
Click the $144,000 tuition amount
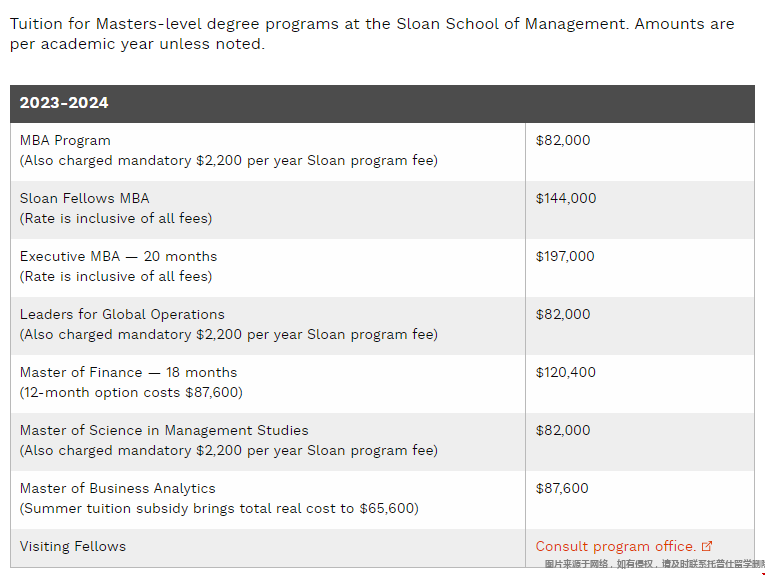click(x=565, y=198)
